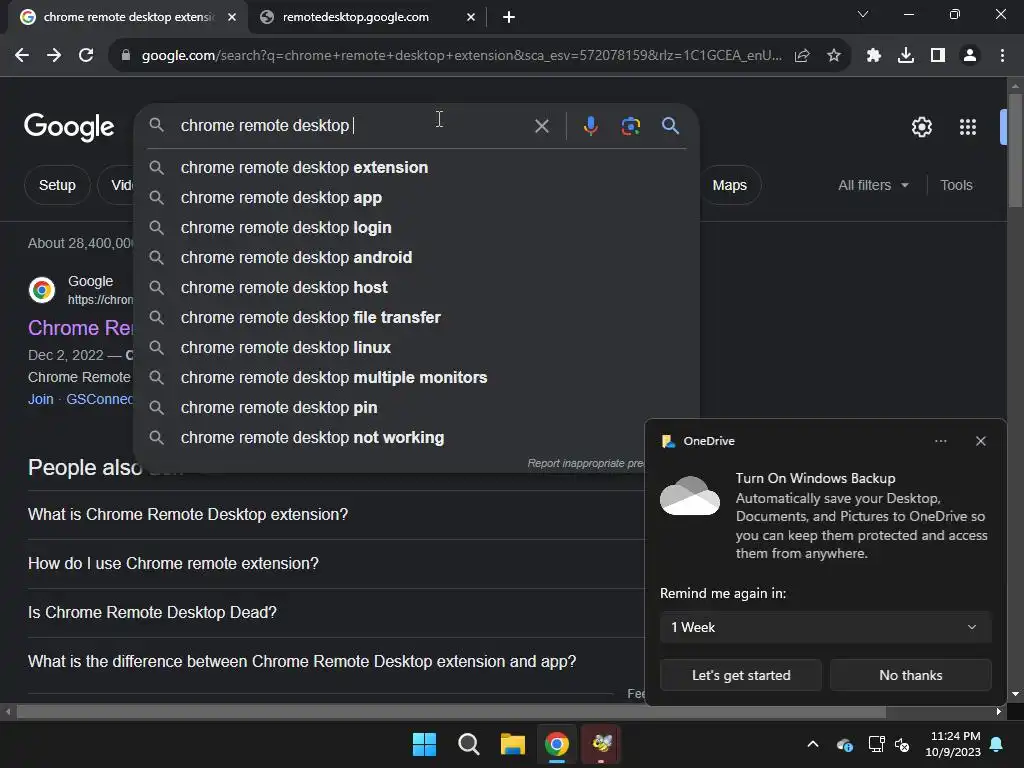Image resolution: width=1024 pixels, height=768 pixels.
Task: Switch to remotedesktop.google.com tab
Action: 356,17
